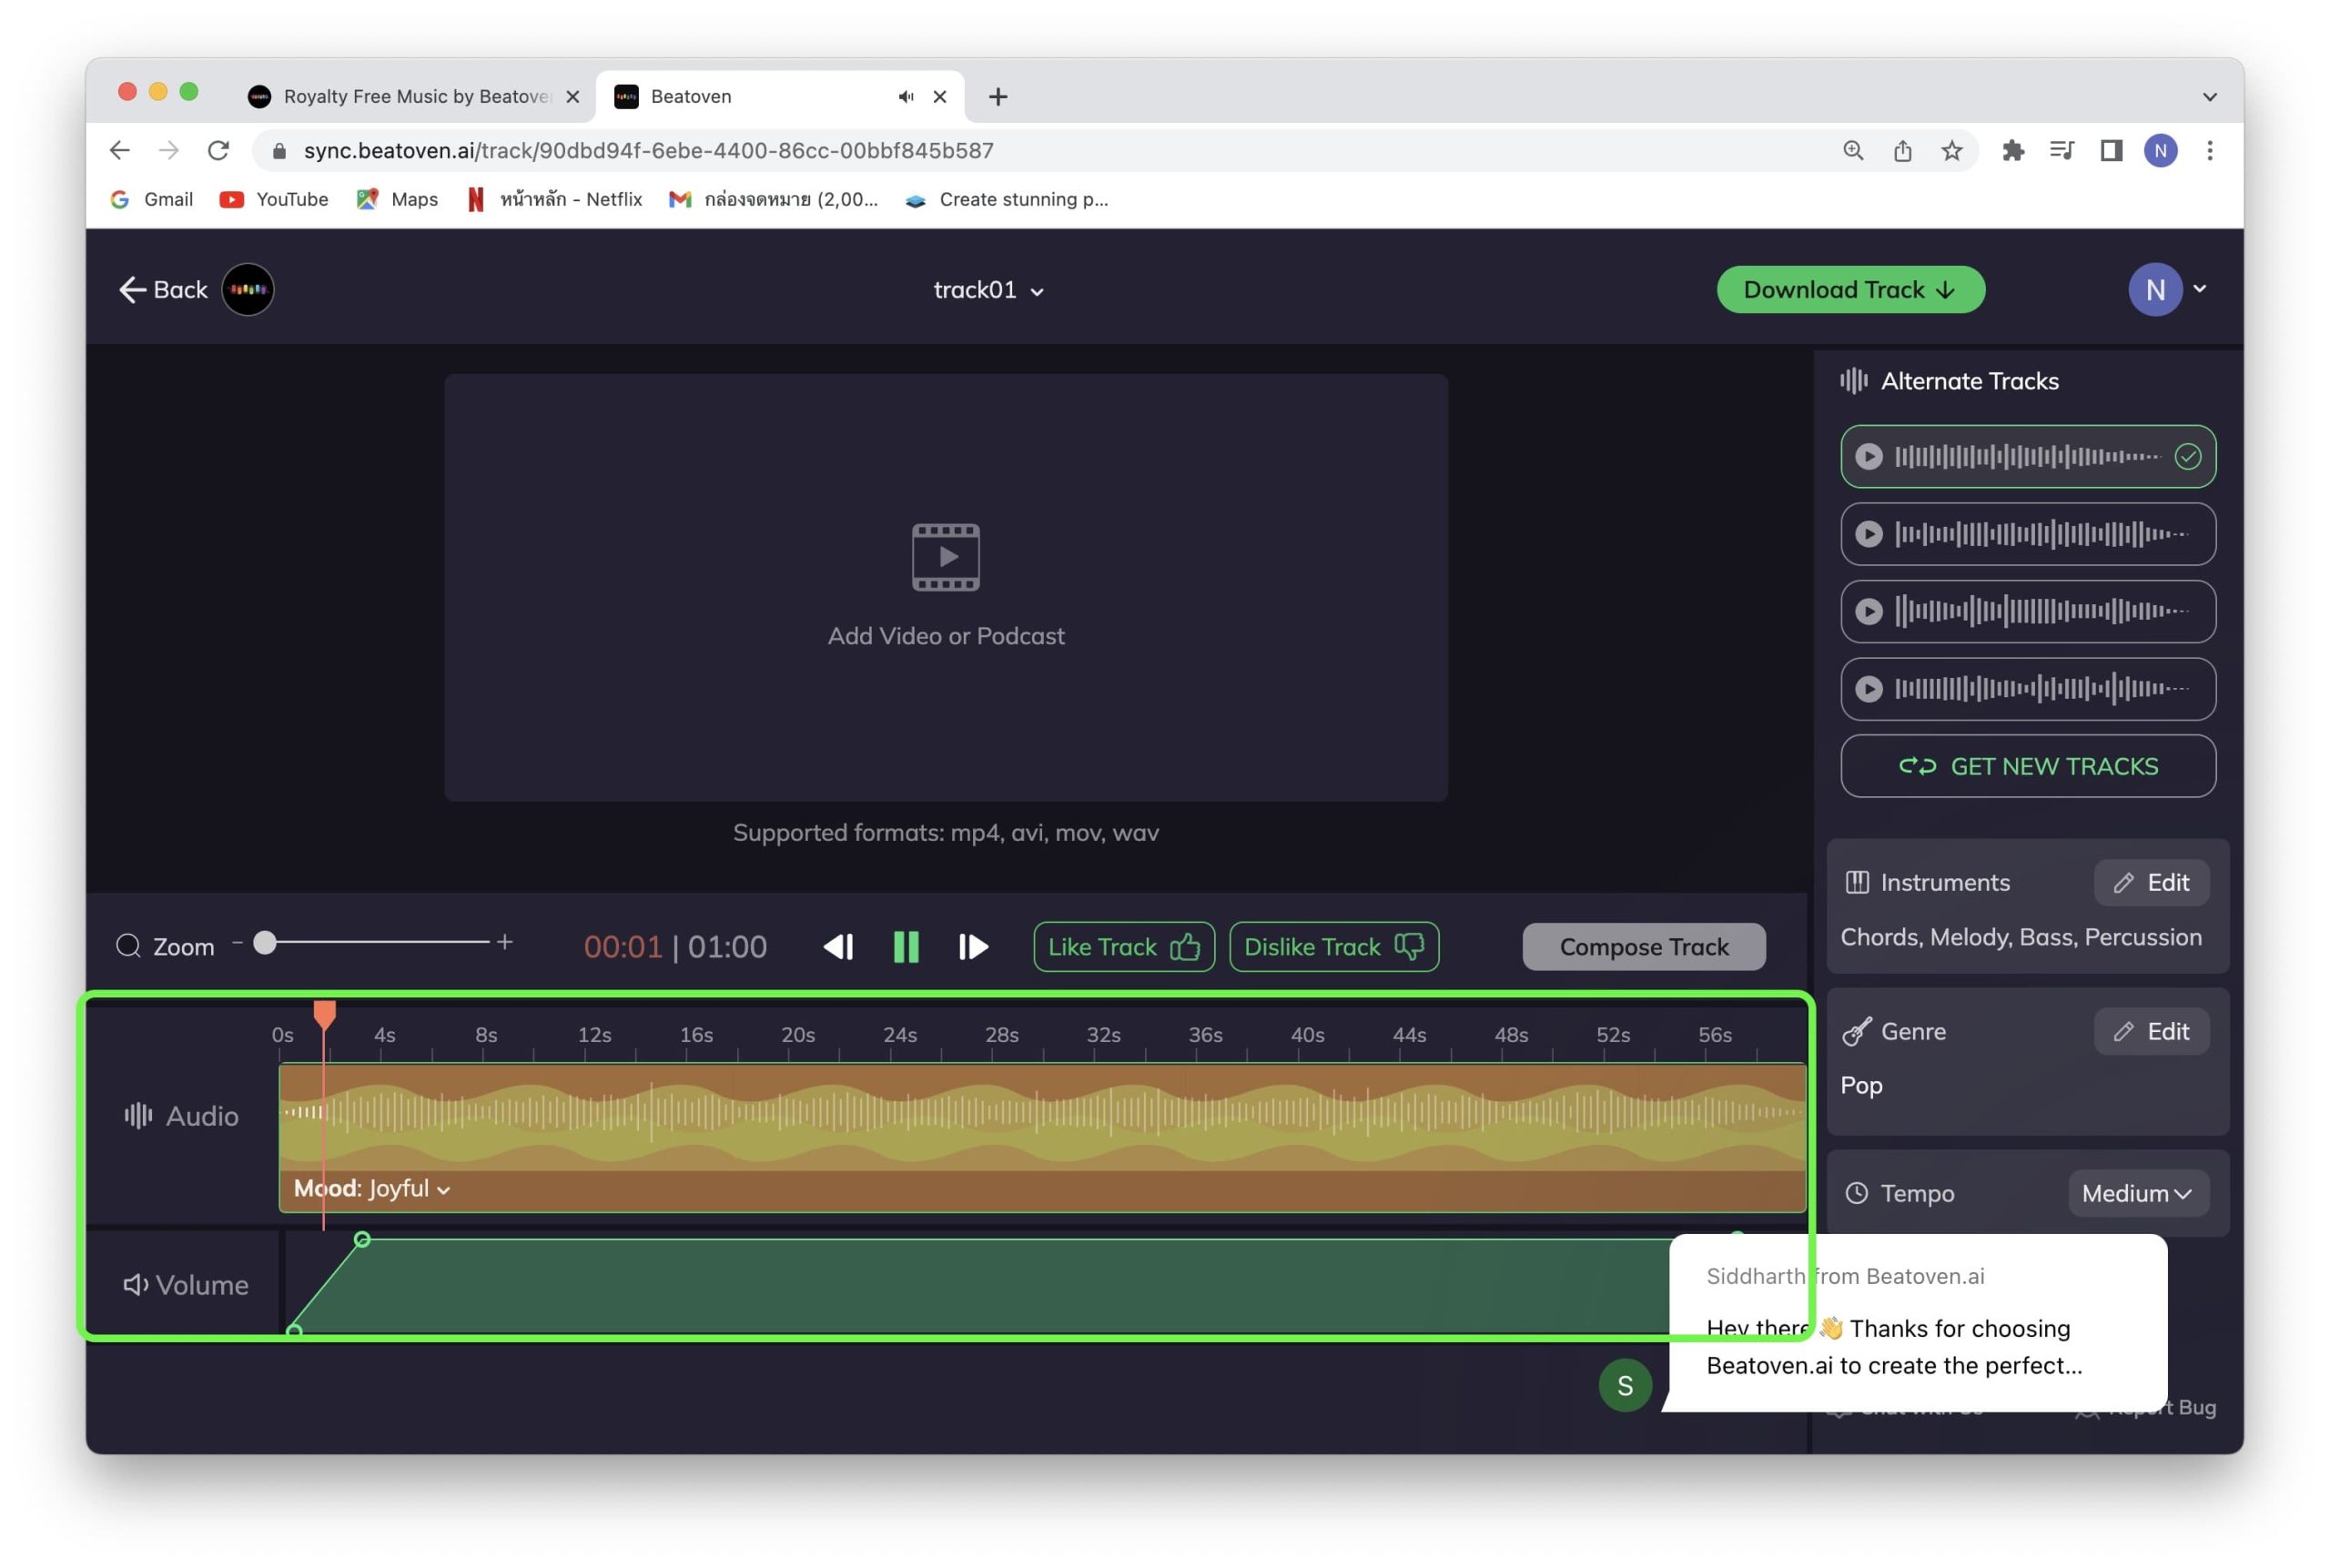Play the second alternate track preview
The image size is (2330, 1568).
pos(1868,534)
